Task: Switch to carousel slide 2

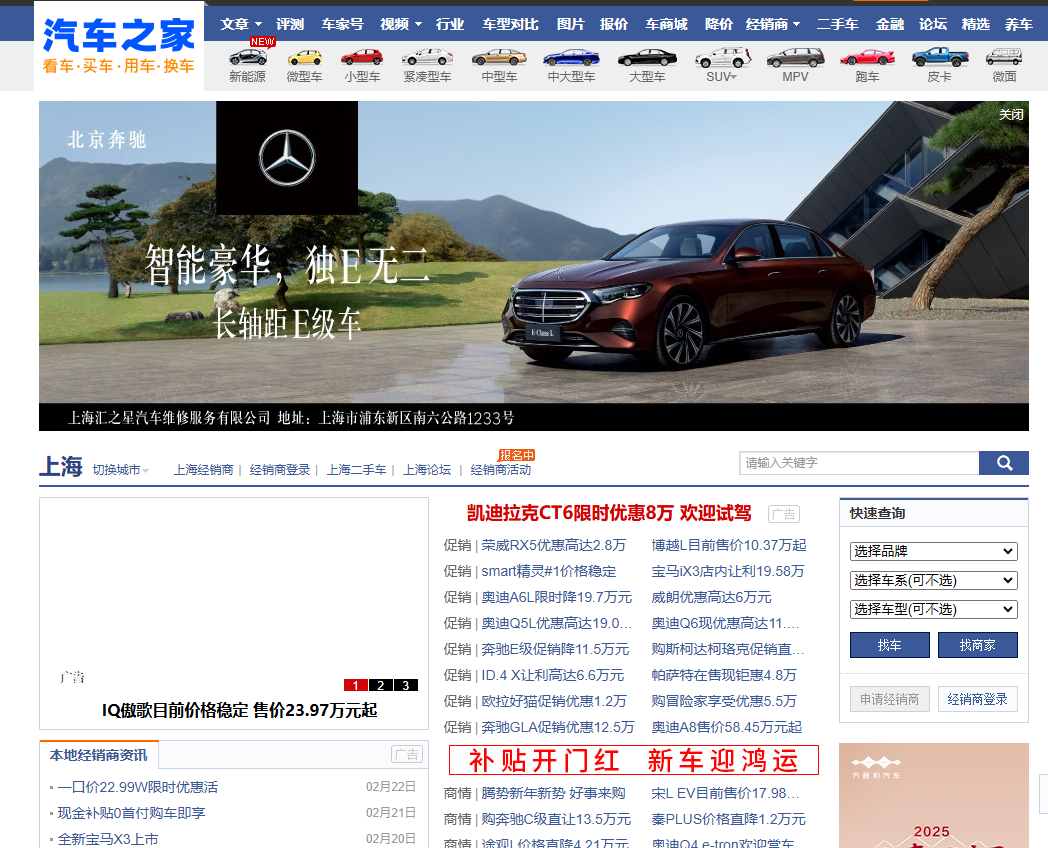Action: [381, 685]
